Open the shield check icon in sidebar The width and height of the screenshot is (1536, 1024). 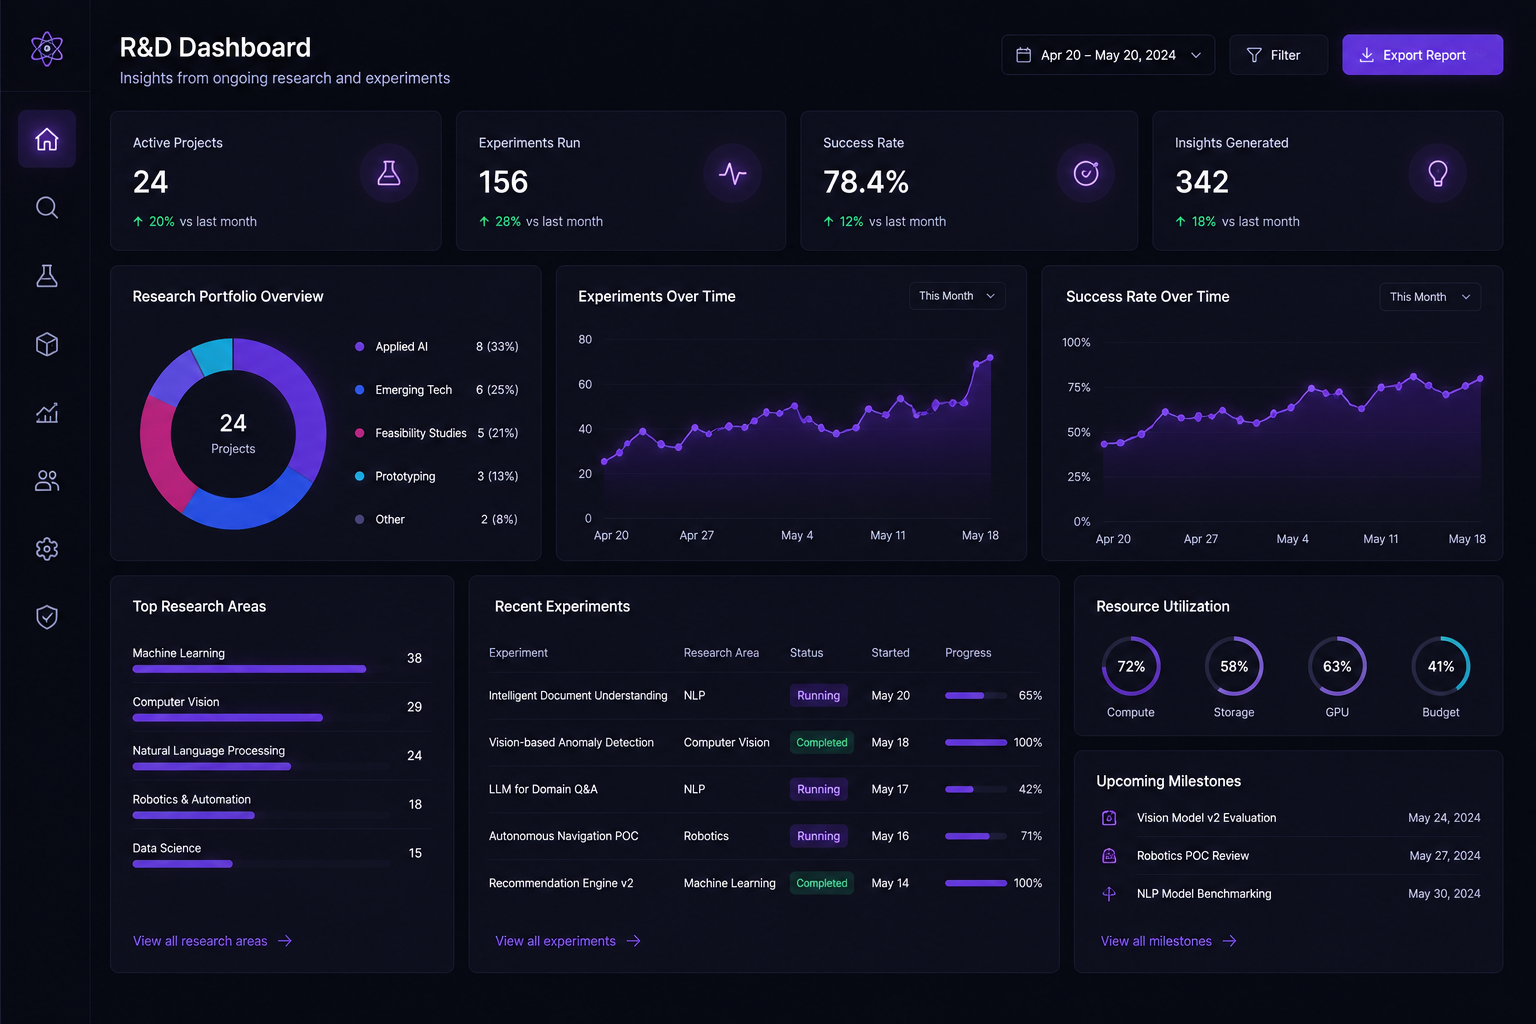(47, 617)
